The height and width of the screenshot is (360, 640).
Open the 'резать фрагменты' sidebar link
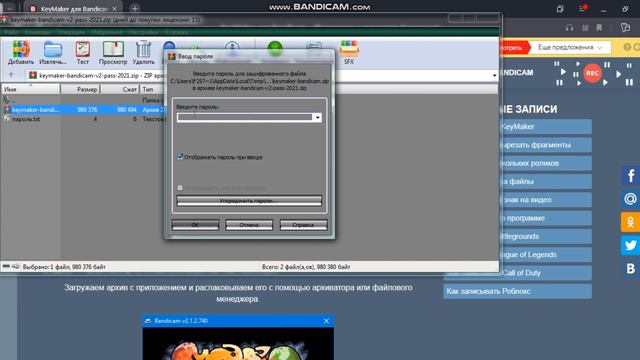pyautogui.click(x=546, y=145)
